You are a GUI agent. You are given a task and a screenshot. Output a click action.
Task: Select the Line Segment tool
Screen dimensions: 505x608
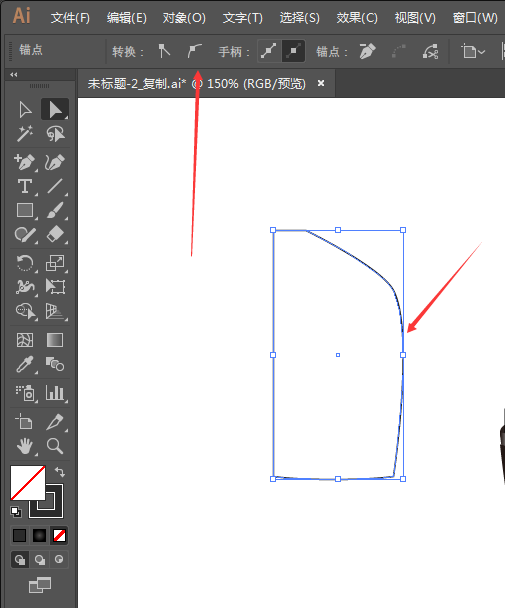[55, 186]
